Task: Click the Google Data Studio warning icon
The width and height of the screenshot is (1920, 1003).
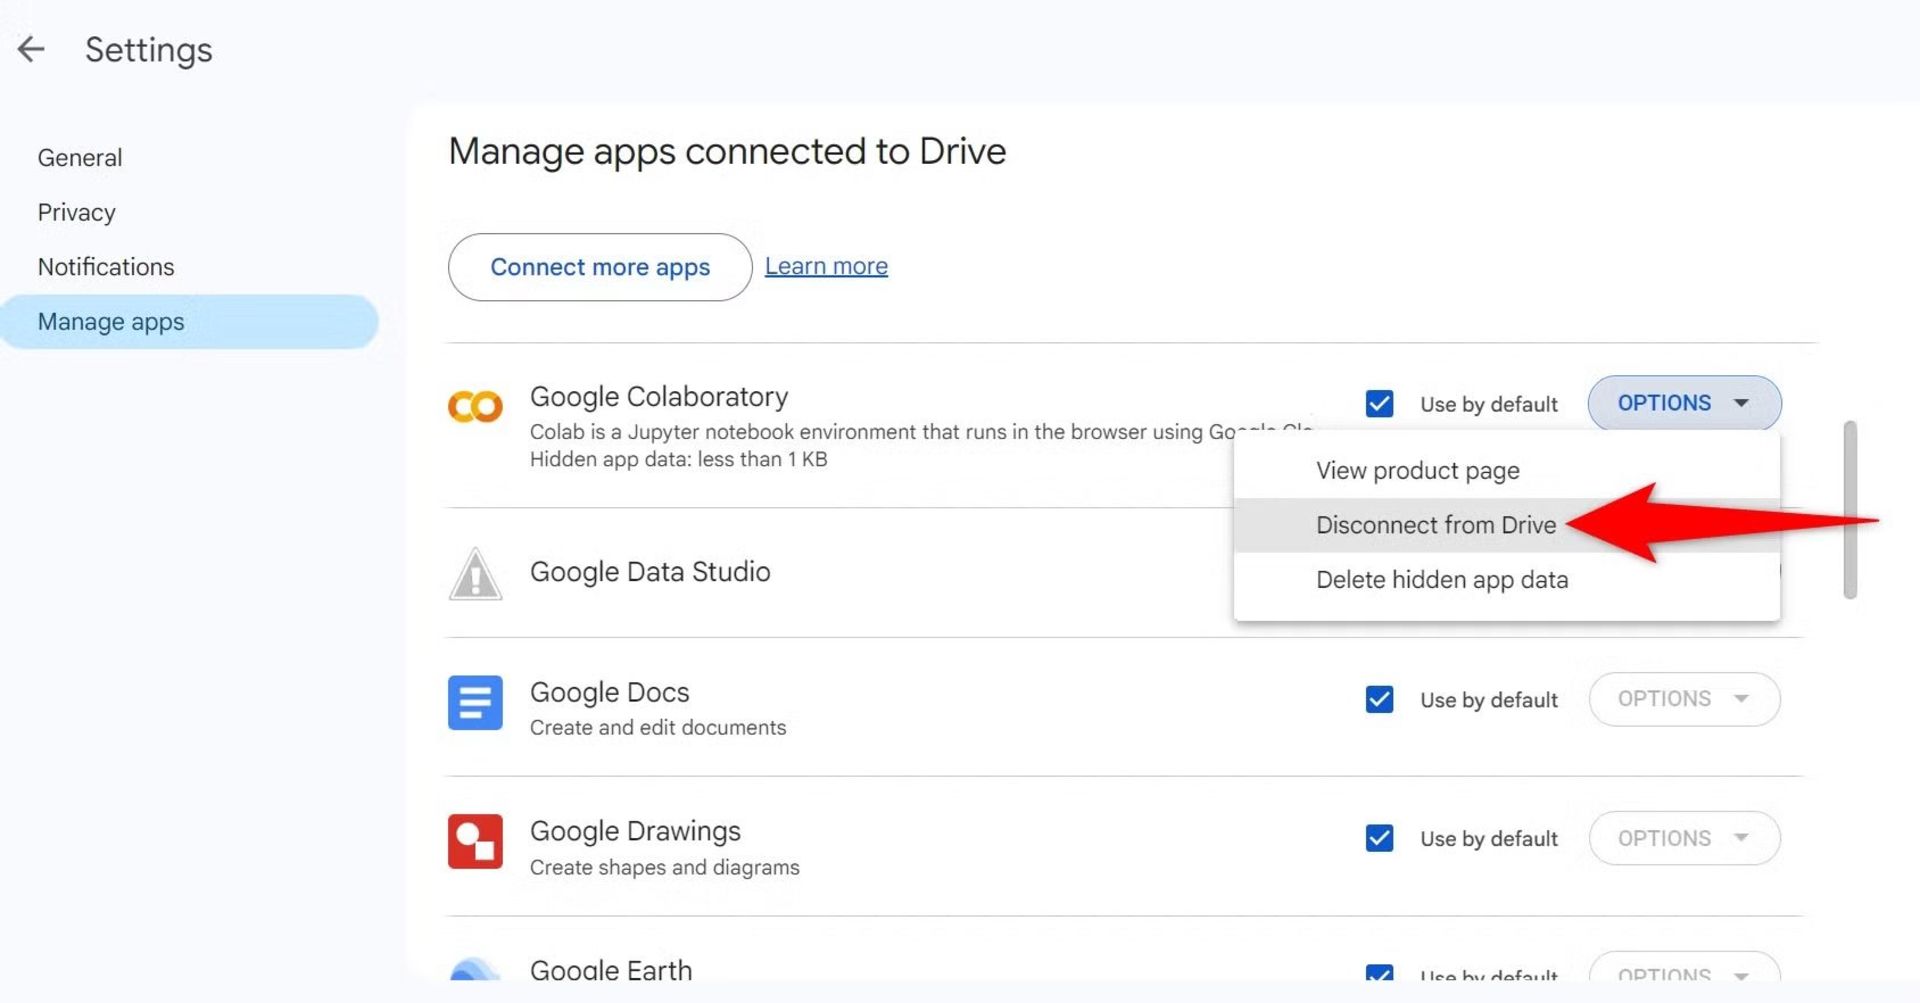Action: pyautogui.click(x=475, y=574)
